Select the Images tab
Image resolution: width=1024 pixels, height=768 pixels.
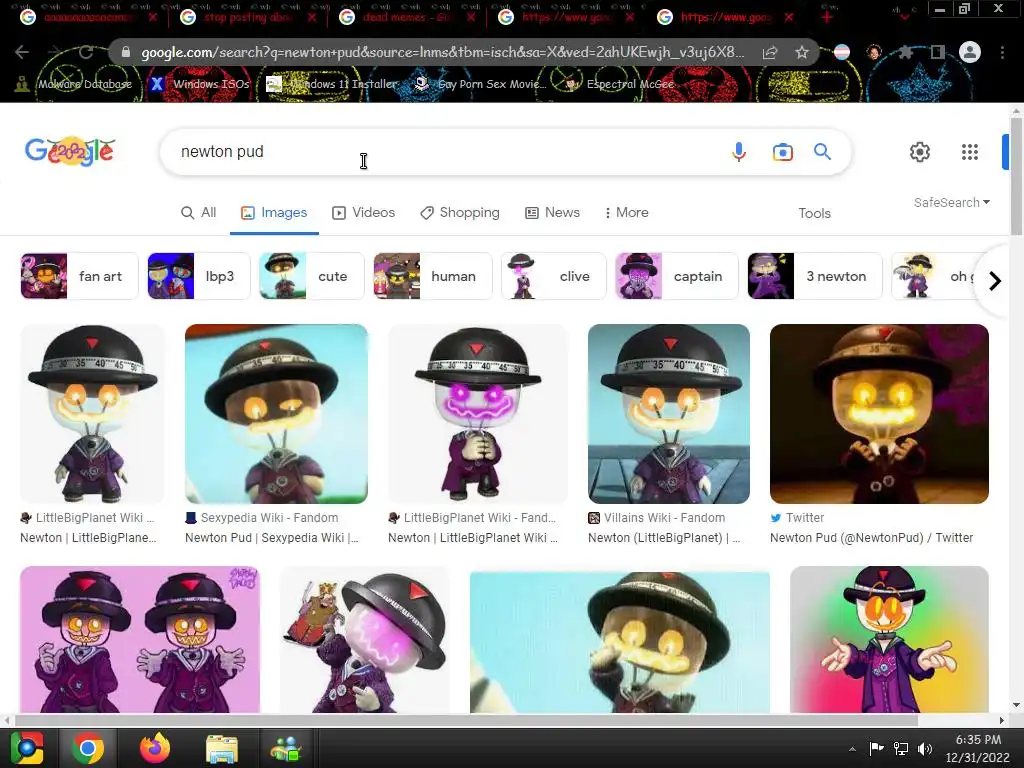click(x=274, y=212)
